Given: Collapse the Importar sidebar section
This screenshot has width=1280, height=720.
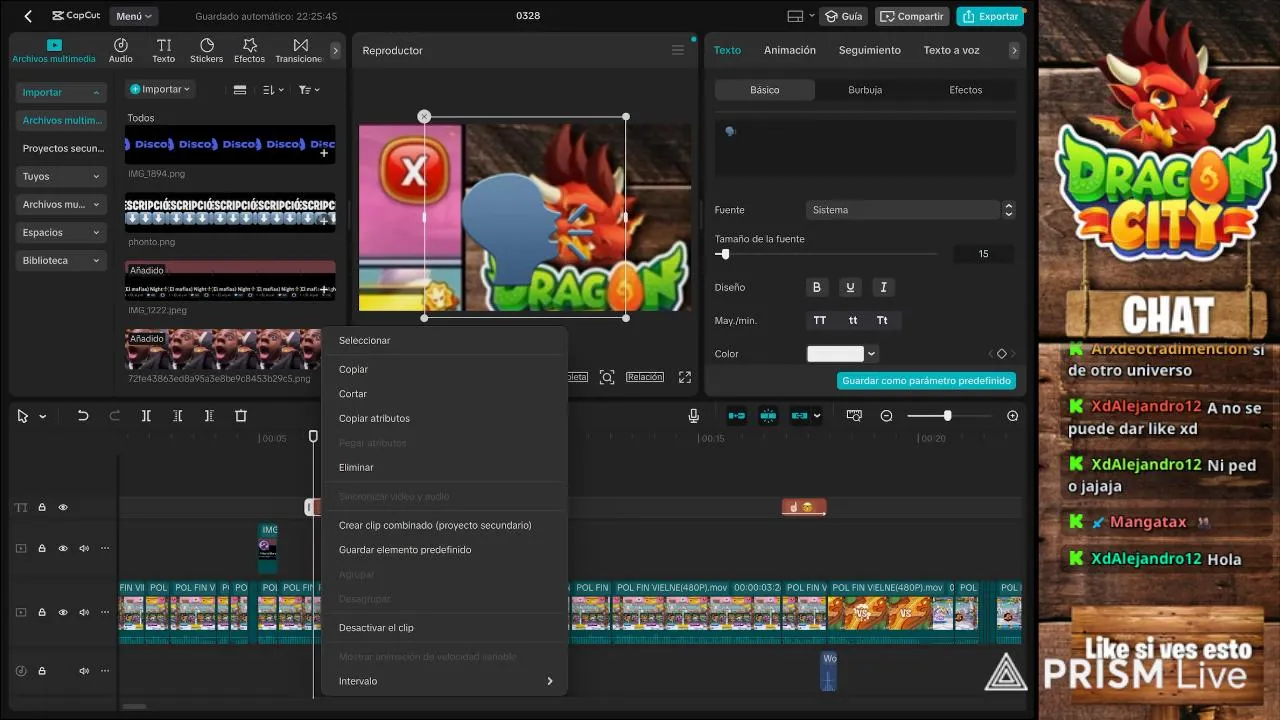Looking at the screenshot, I should click(61, 92).
